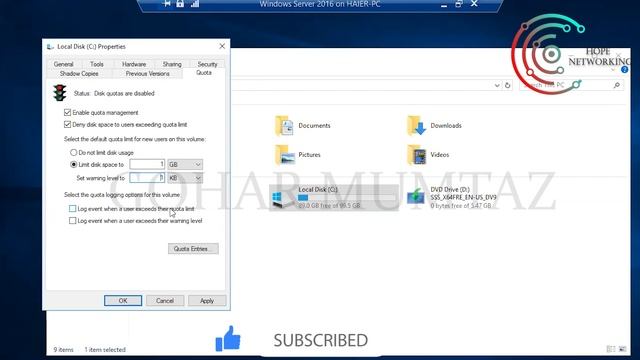Image resolution: width=640 pixels, height=360 pixels.
Task: Click the search magnifier icon in This PC
Action: pyautogui.click(x=616, y=85)
